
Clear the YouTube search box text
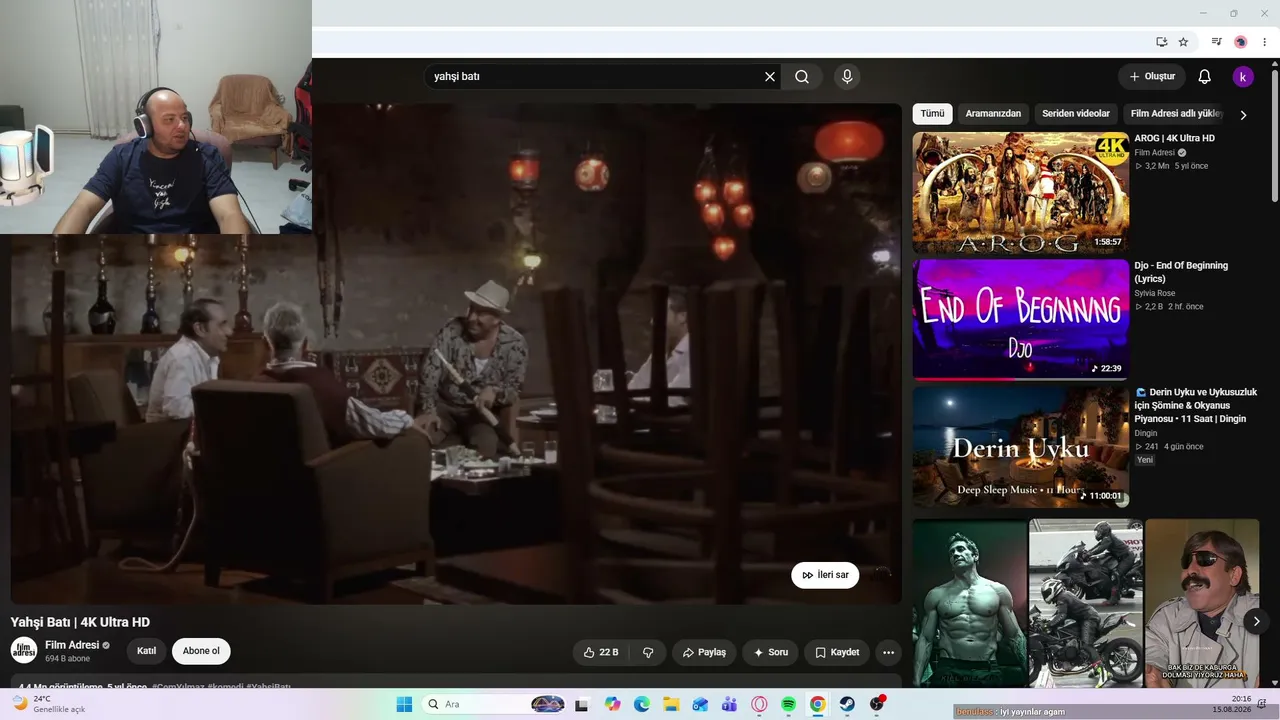tap(770, 77)
